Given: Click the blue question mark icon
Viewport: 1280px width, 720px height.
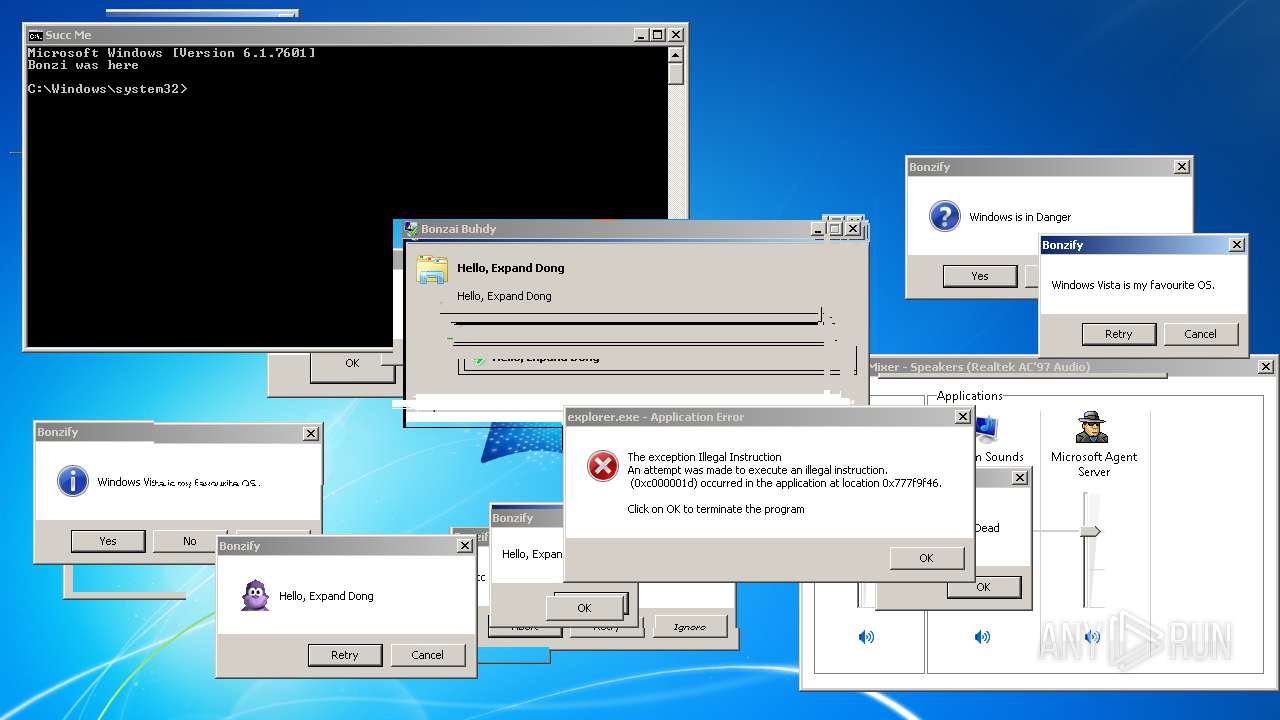Looking at the screenshot, I should [944, 216].
